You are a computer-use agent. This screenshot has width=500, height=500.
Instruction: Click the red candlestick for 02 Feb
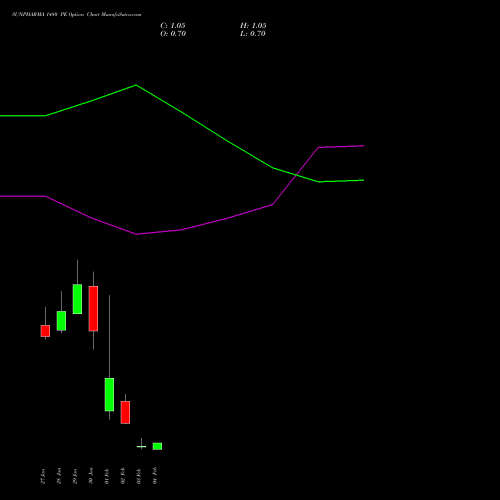coord(125,412)
